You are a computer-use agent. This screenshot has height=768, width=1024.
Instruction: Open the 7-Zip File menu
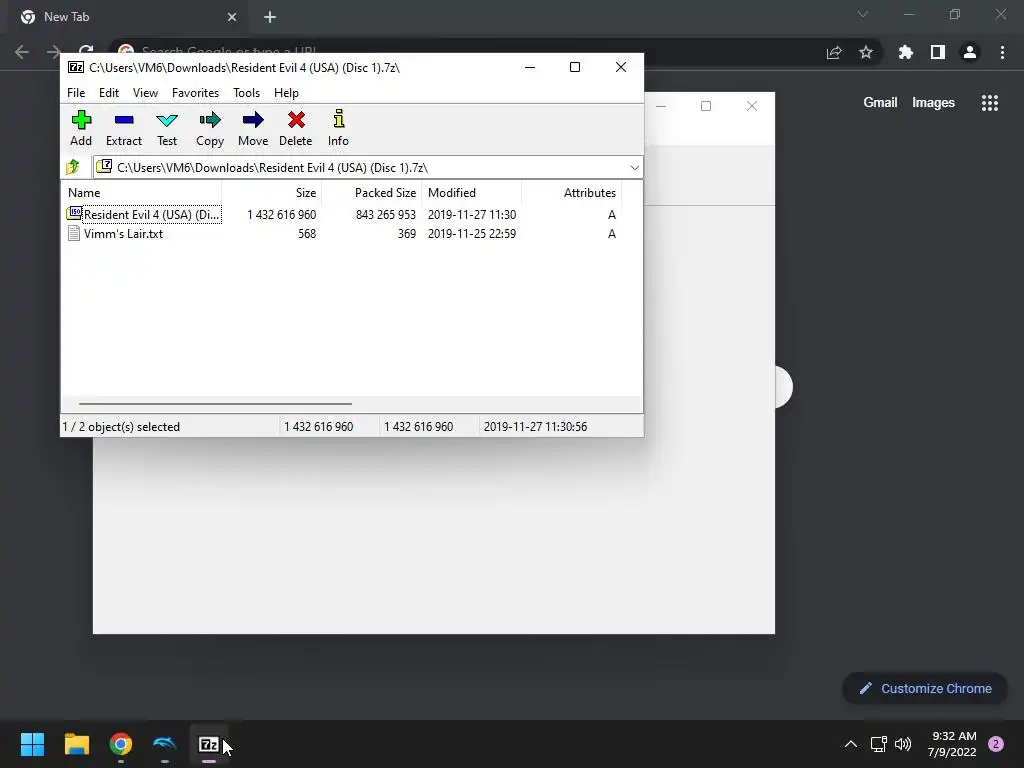[x=76, y=93]
